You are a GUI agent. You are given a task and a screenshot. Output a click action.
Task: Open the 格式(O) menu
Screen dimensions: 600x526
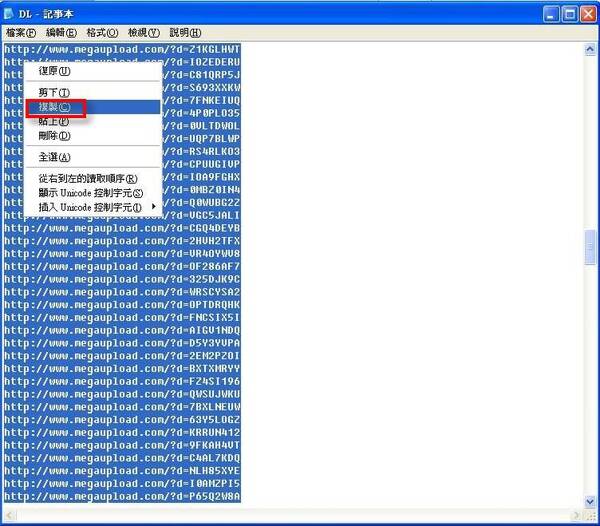pos(102,33)
